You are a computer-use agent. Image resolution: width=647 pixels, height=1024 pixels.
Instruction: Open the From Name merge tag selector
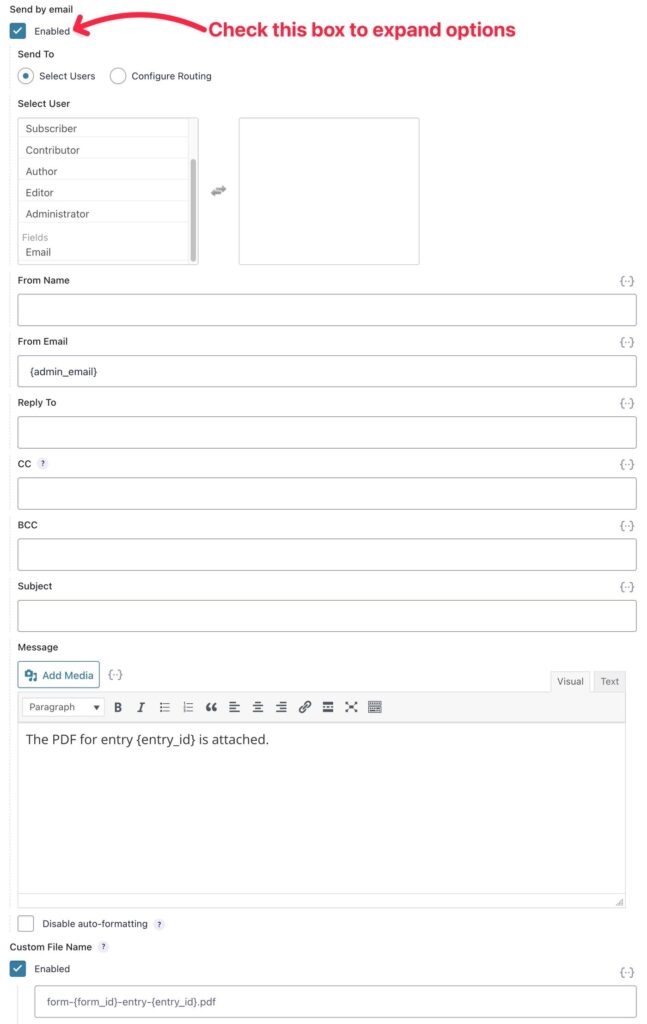pos(627,281)
